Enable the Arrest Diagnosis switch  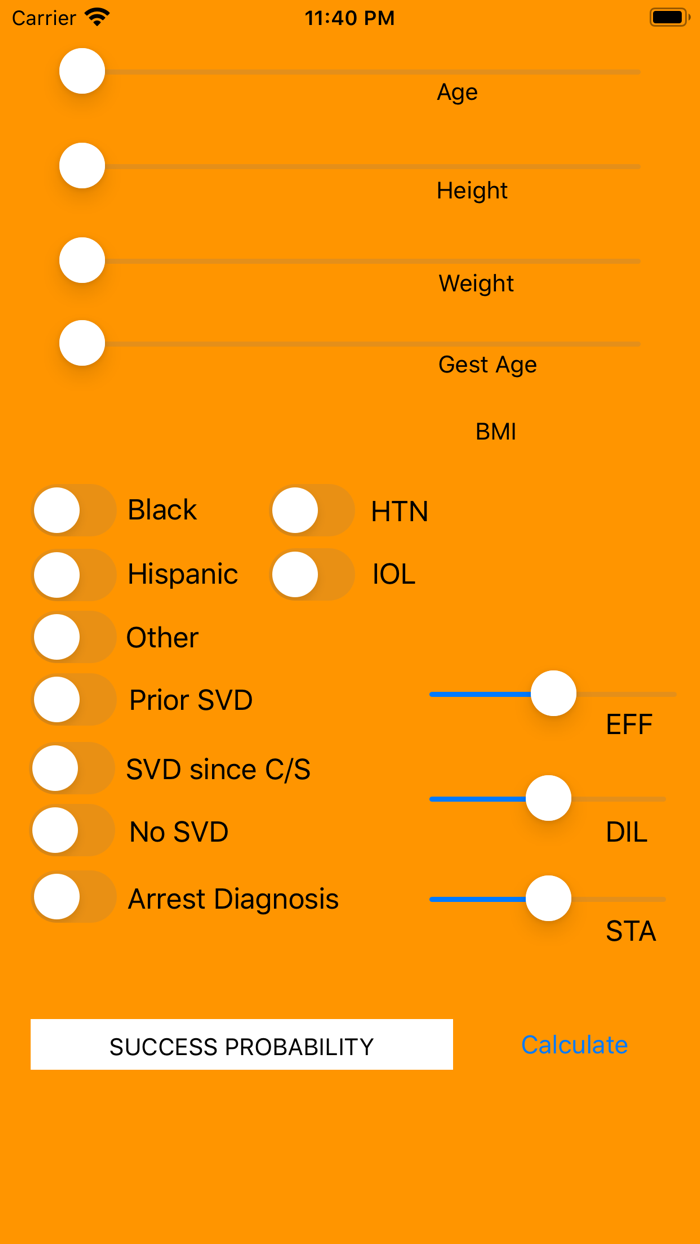point(72,897)
